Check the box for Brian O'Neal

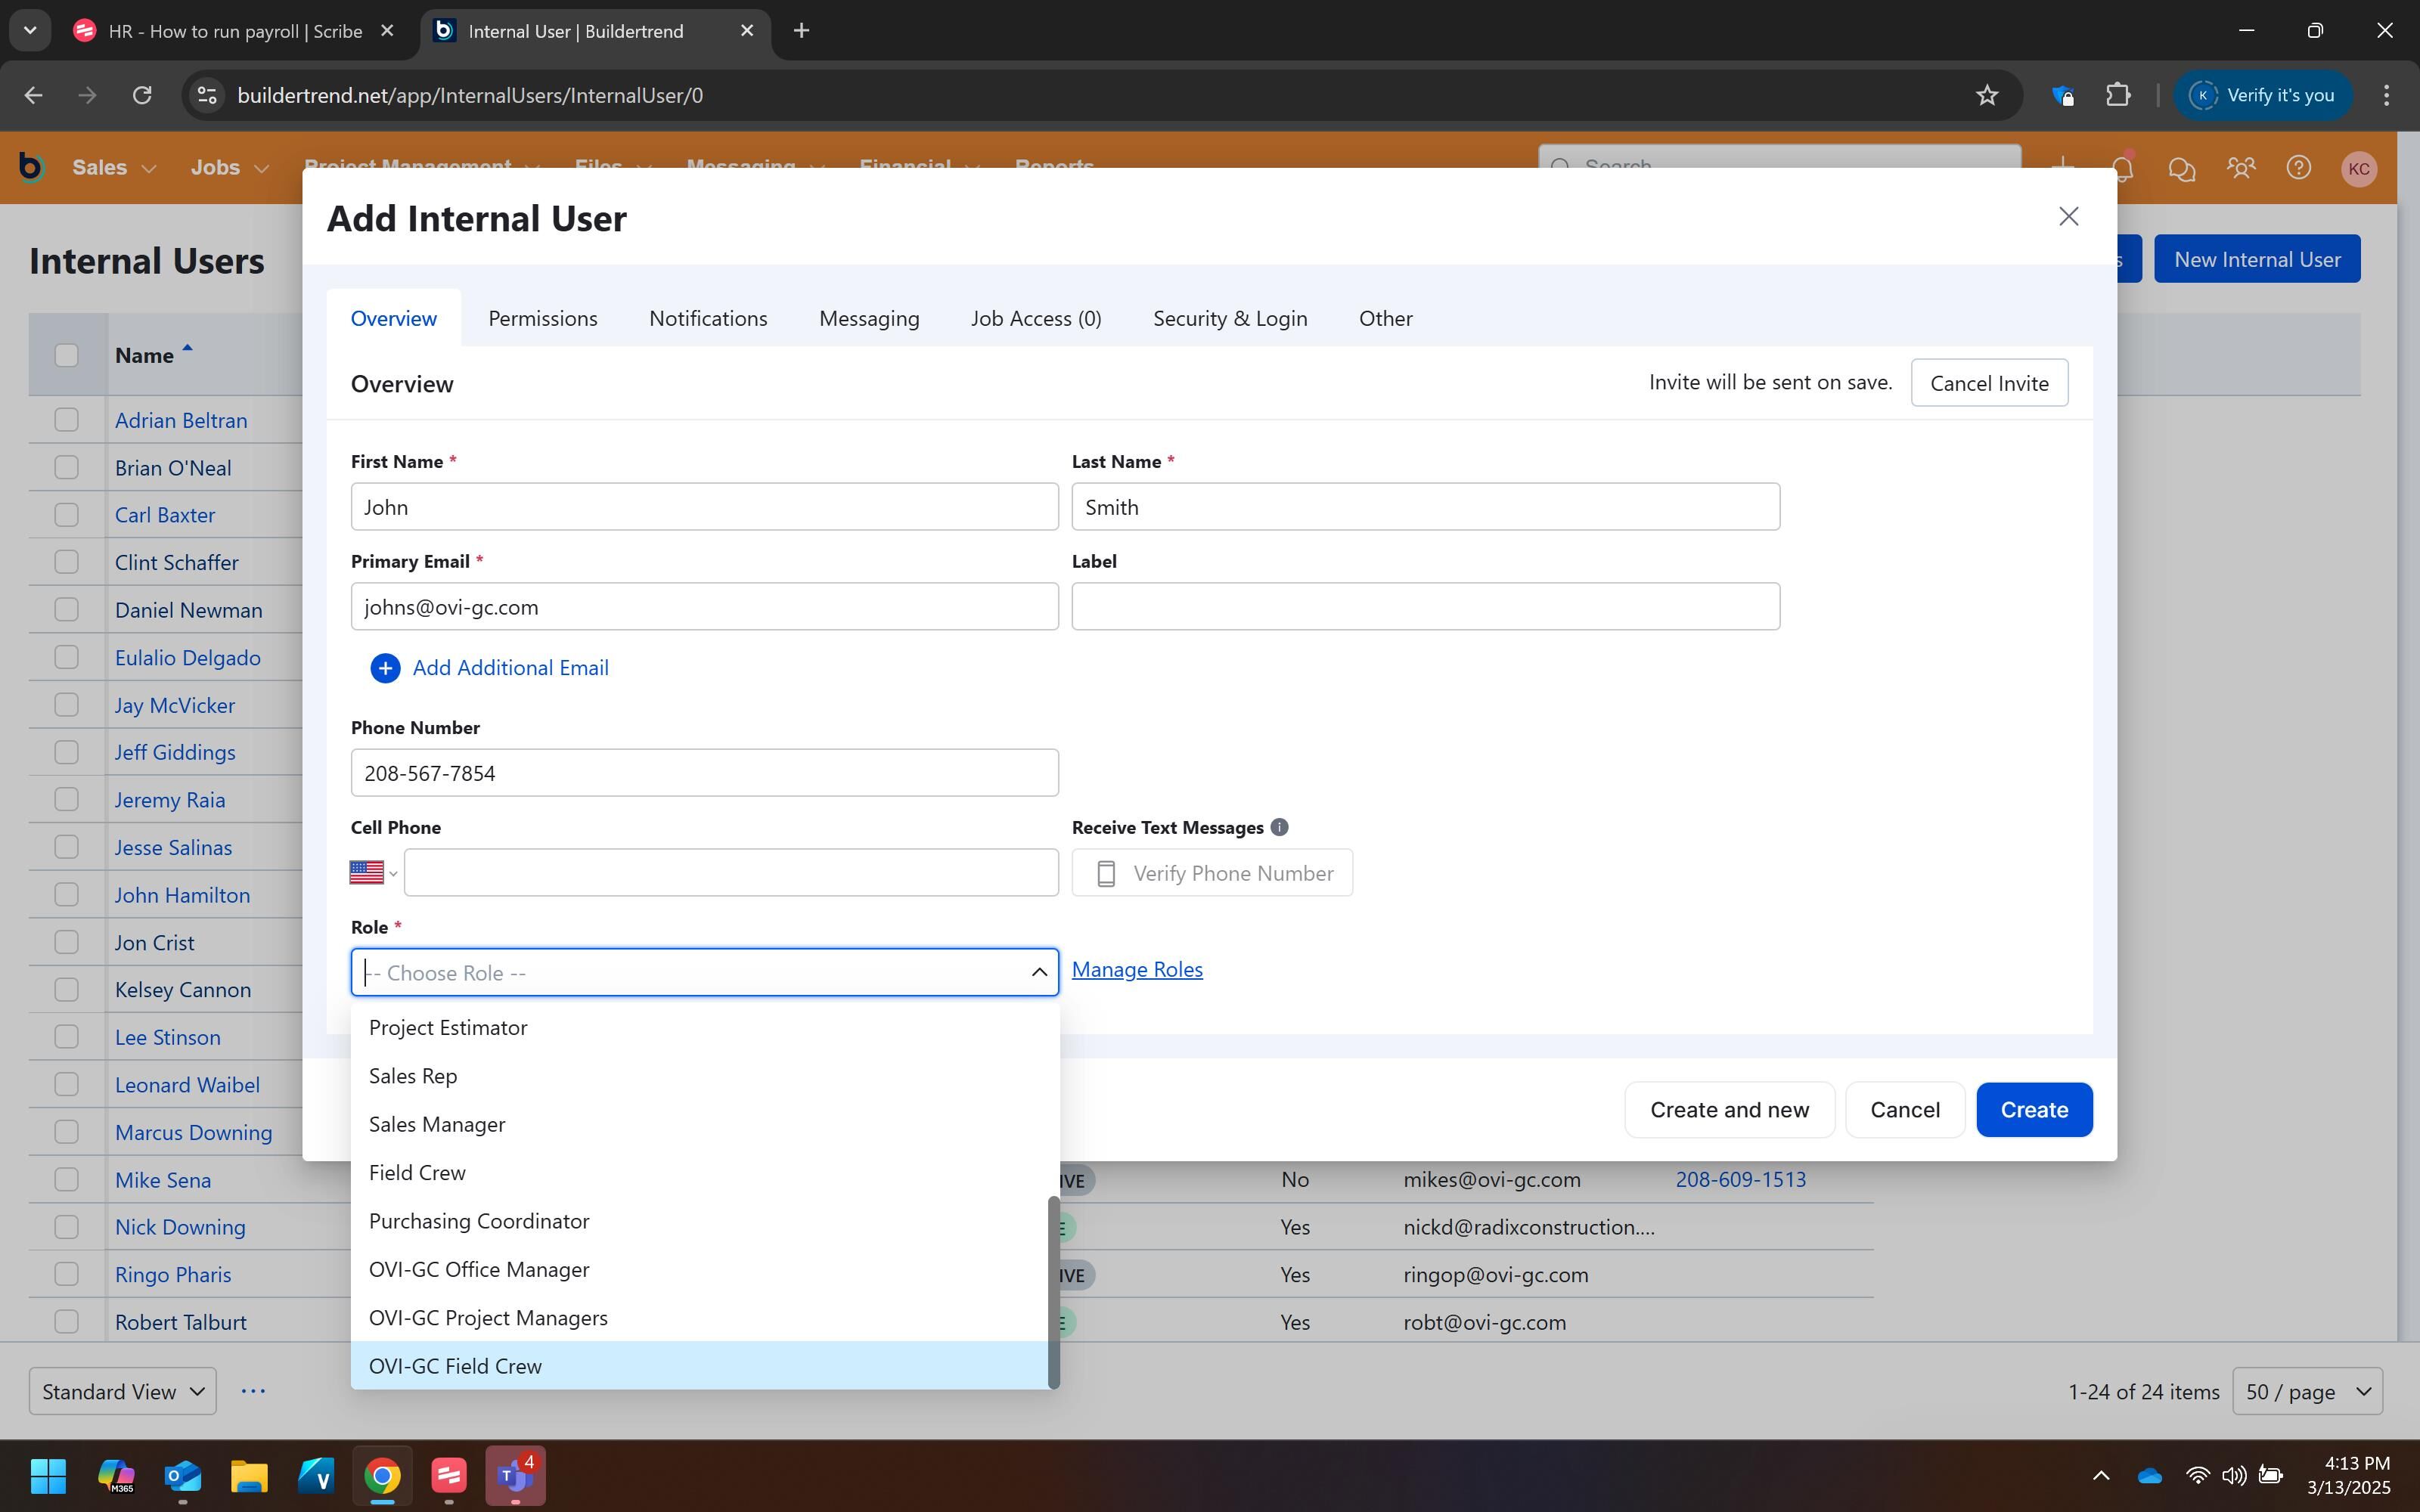coord(66,467)
